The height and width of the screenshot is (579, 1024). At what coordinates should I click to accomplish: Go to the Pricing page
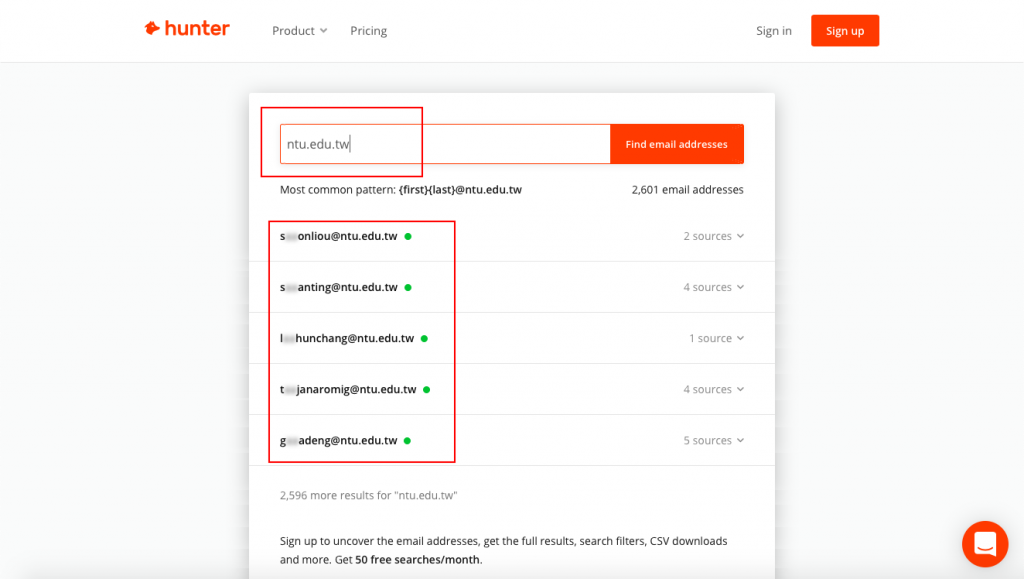pos(368,31)
